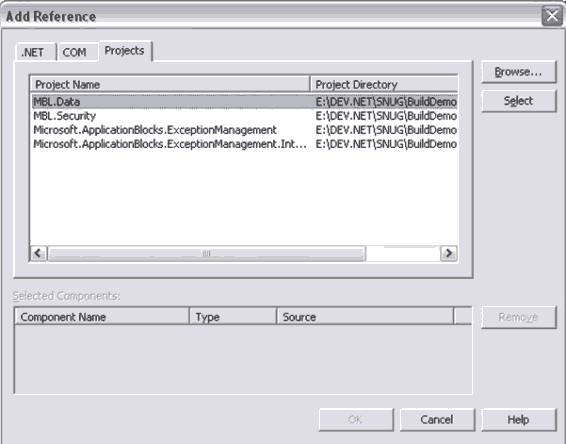Click the Browse... button

coord(518,72)
